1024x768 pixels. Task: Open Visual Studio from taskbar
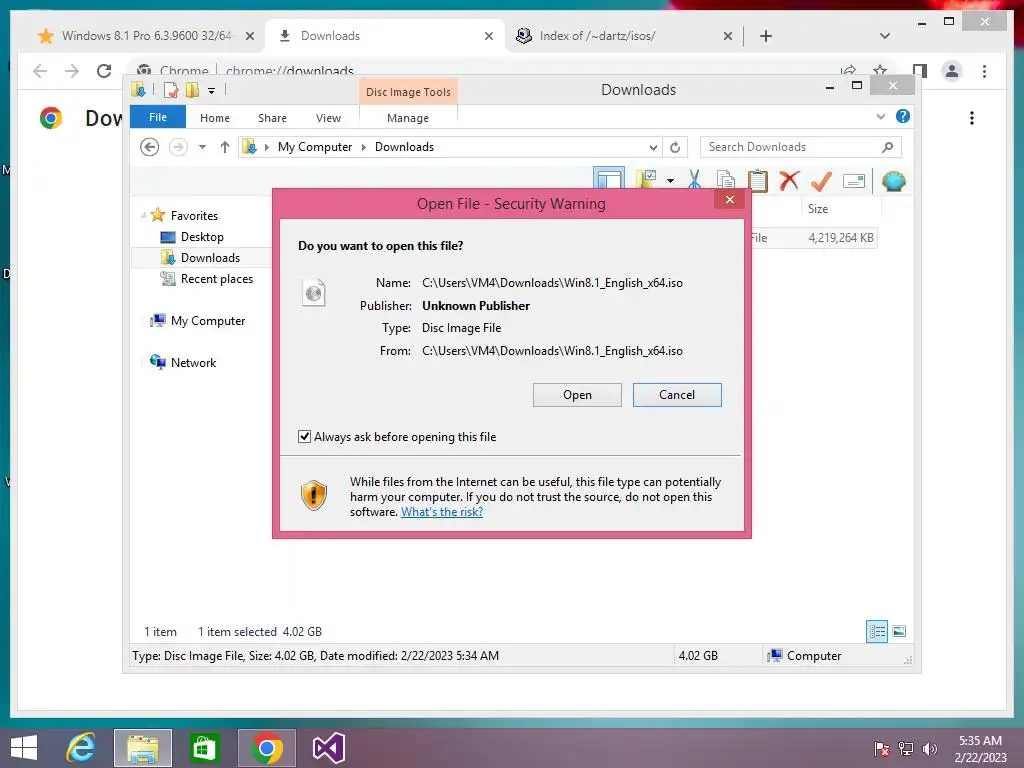click(328, 748)
